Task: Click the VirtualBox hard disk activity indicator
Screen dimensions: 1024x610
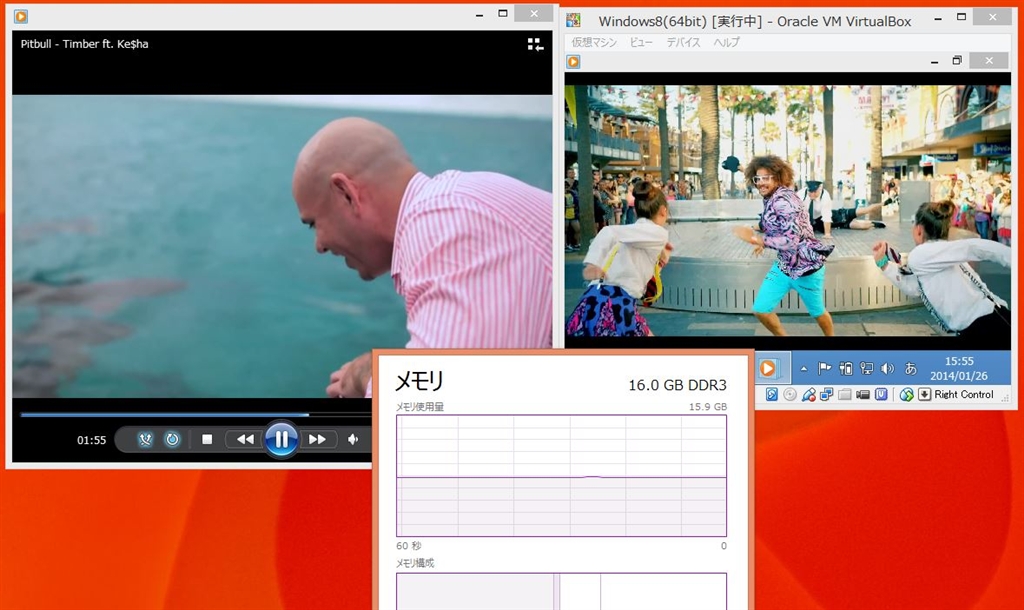Action: (771, 394)
